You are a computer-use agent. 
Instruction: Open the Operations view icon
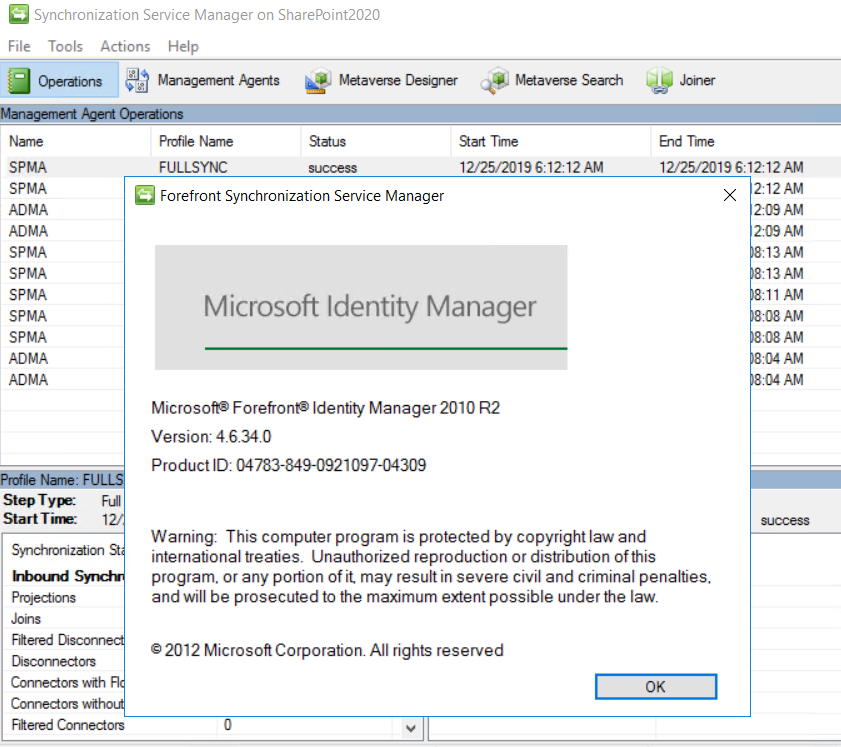point(19,81)
